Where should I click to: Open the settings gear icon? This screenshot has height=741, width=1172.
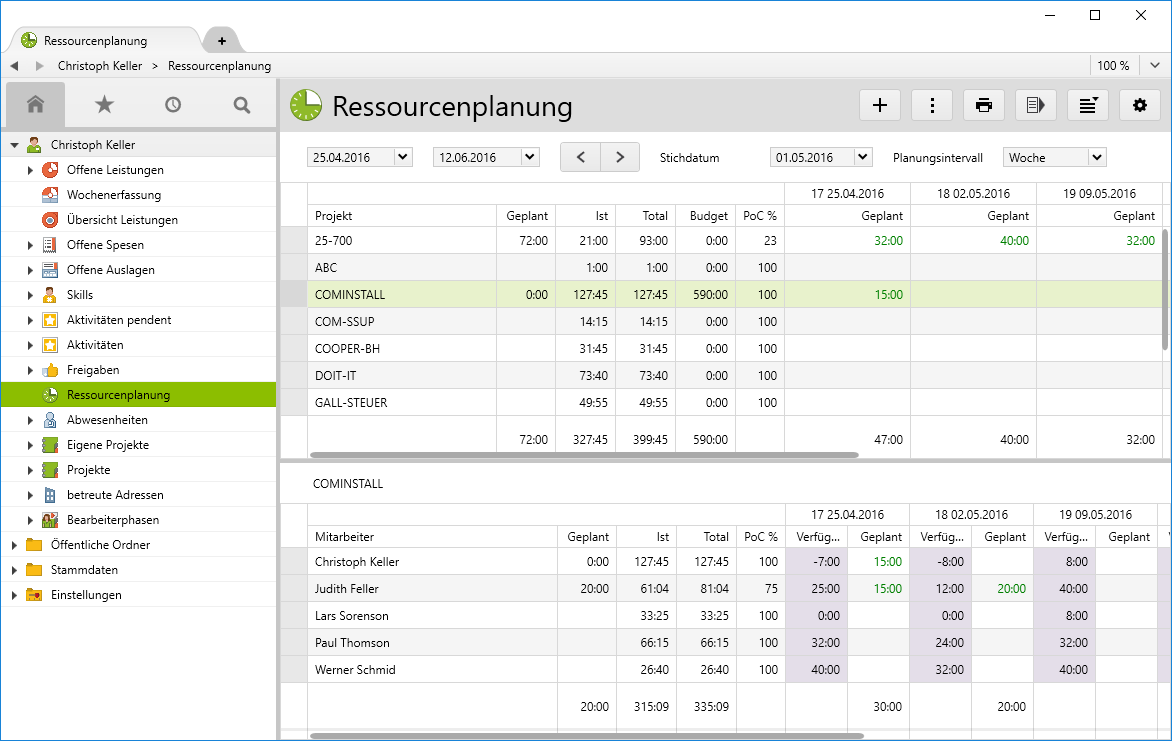pos(1139,105)
